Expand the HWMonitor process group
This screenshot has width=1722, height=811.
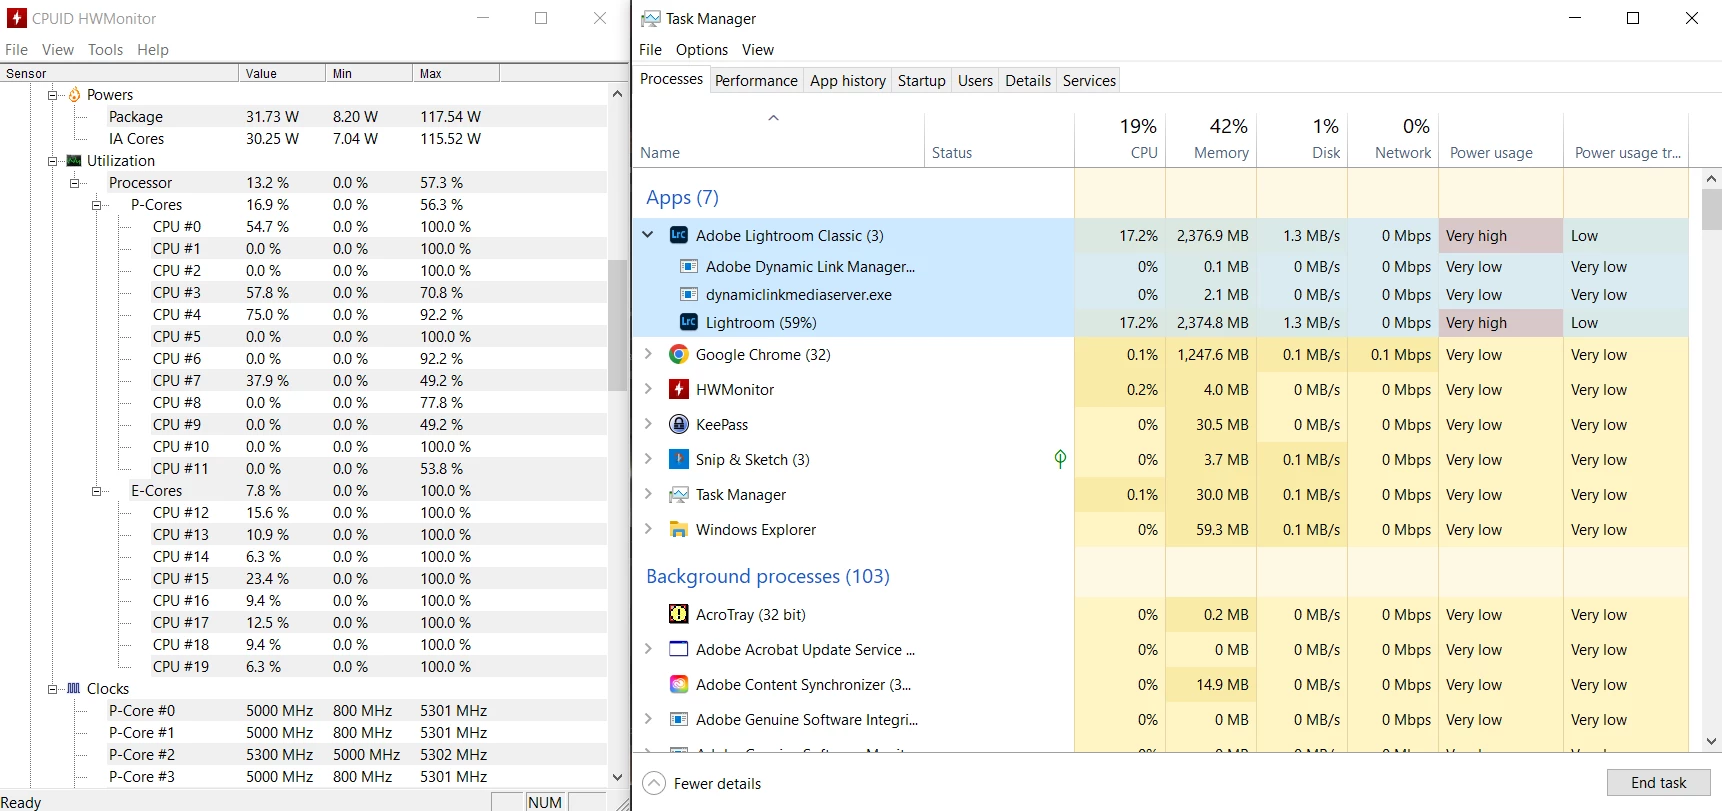click(647, 389)
